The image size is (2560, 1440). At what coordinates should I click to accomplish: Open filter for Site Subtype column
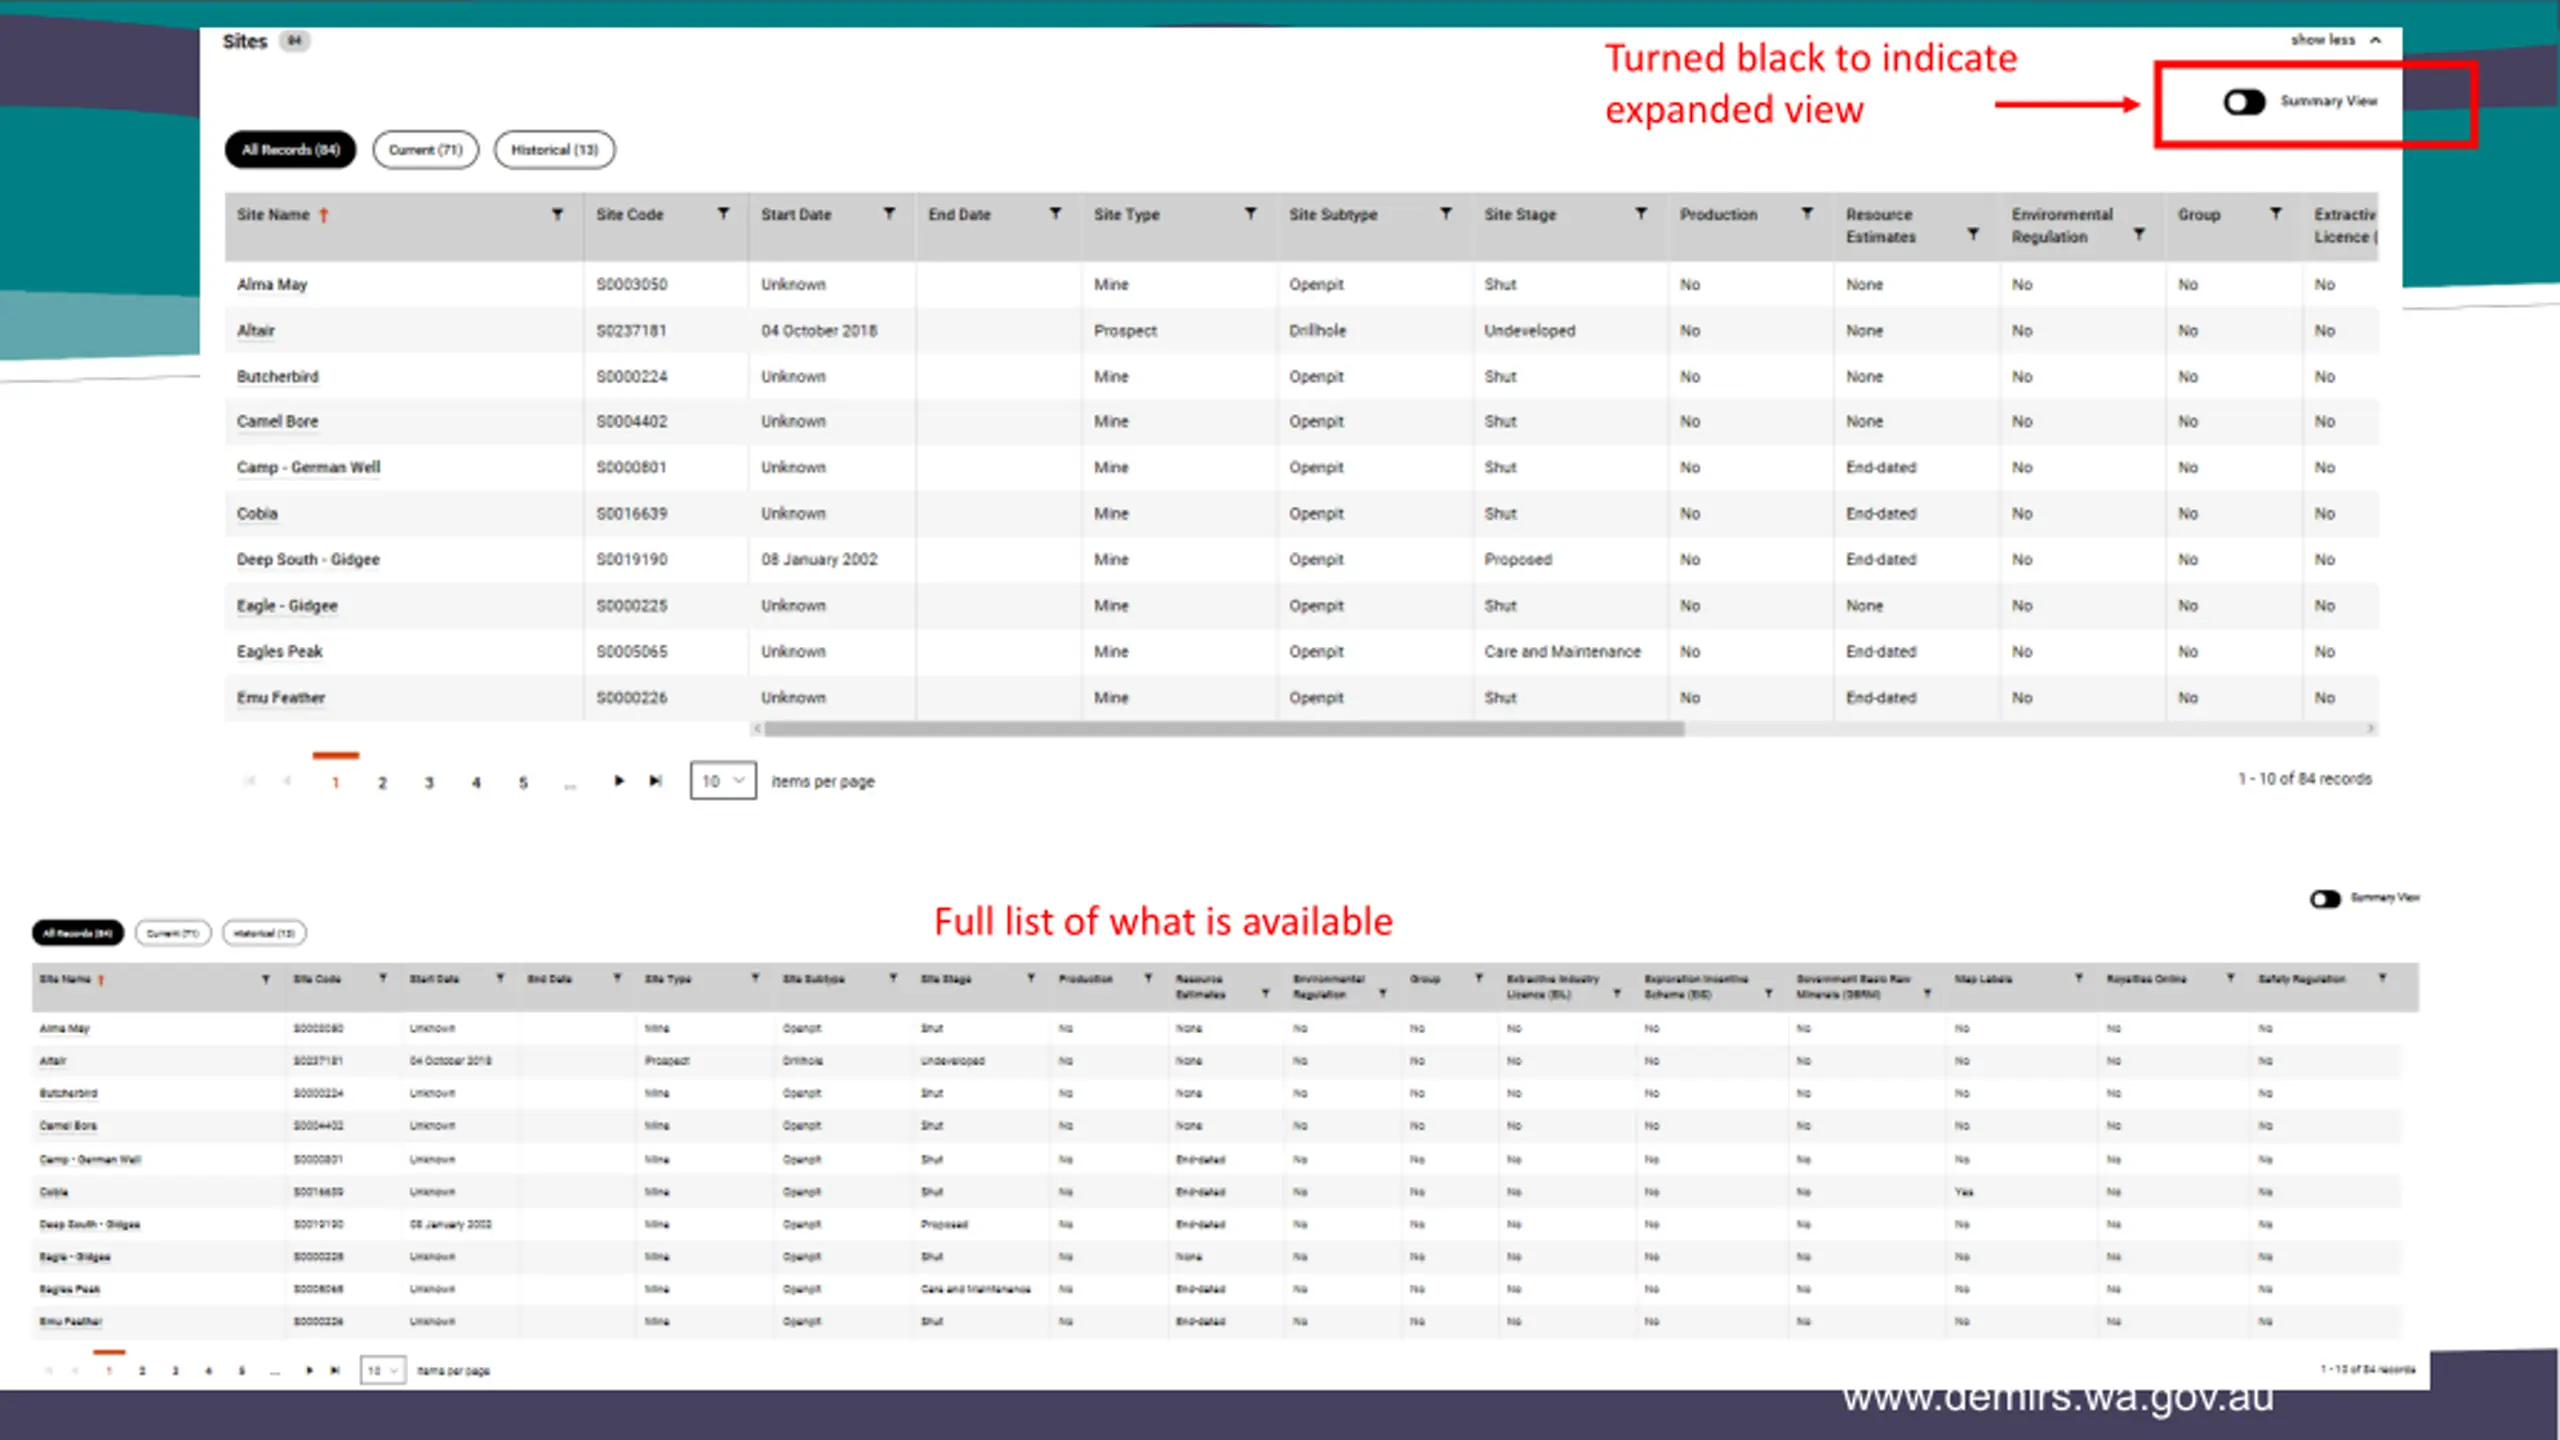click(1446, 214)
